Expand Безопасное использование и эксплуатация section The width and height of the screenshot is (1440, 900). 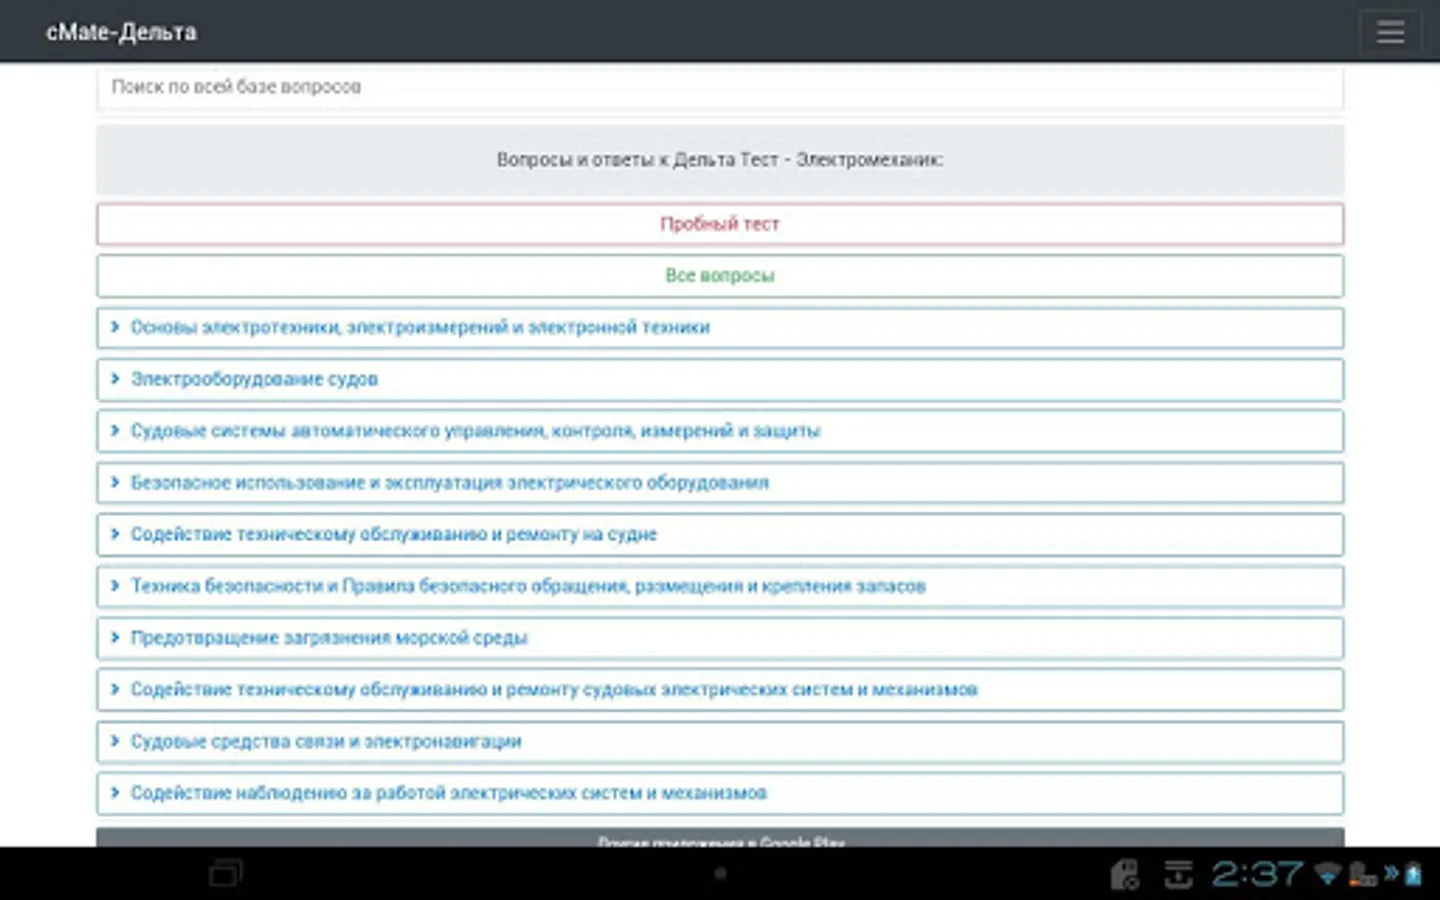point(720,483)
